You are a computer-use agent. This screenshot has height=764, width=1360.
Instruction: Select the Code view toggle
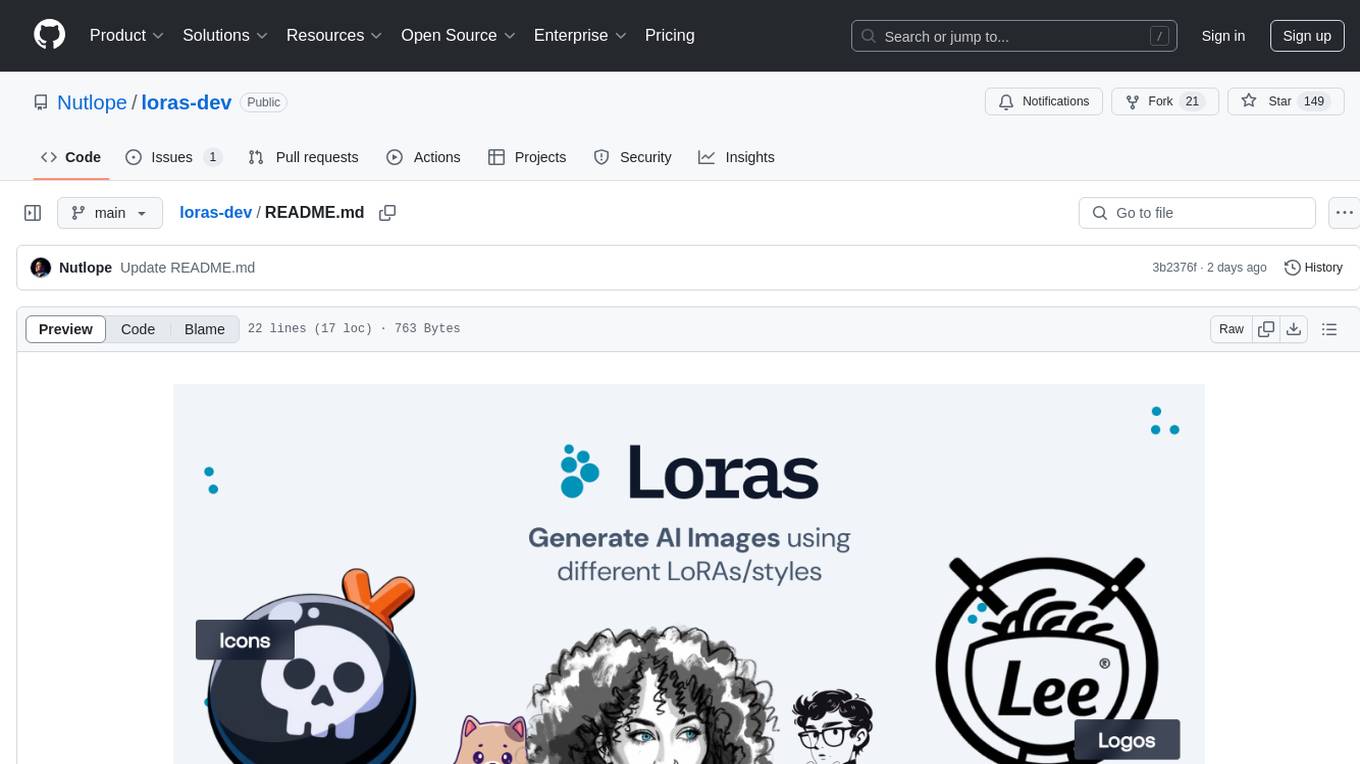(x=138, y=329)
